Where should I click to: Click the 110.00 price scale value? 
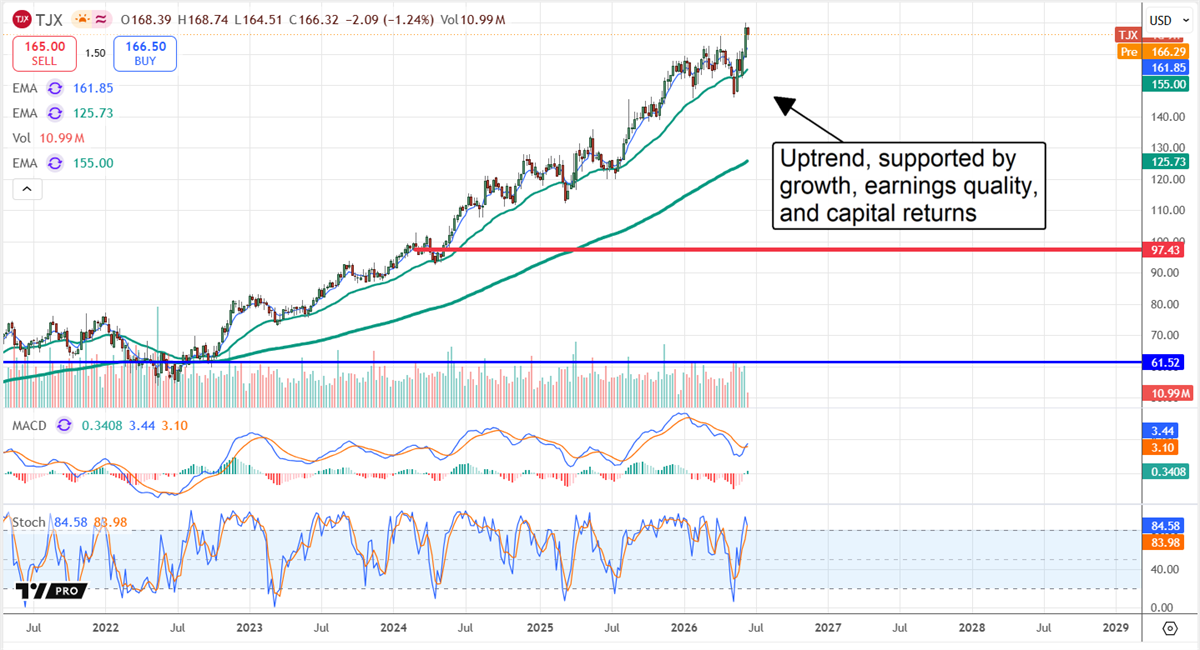[1168, 210]
